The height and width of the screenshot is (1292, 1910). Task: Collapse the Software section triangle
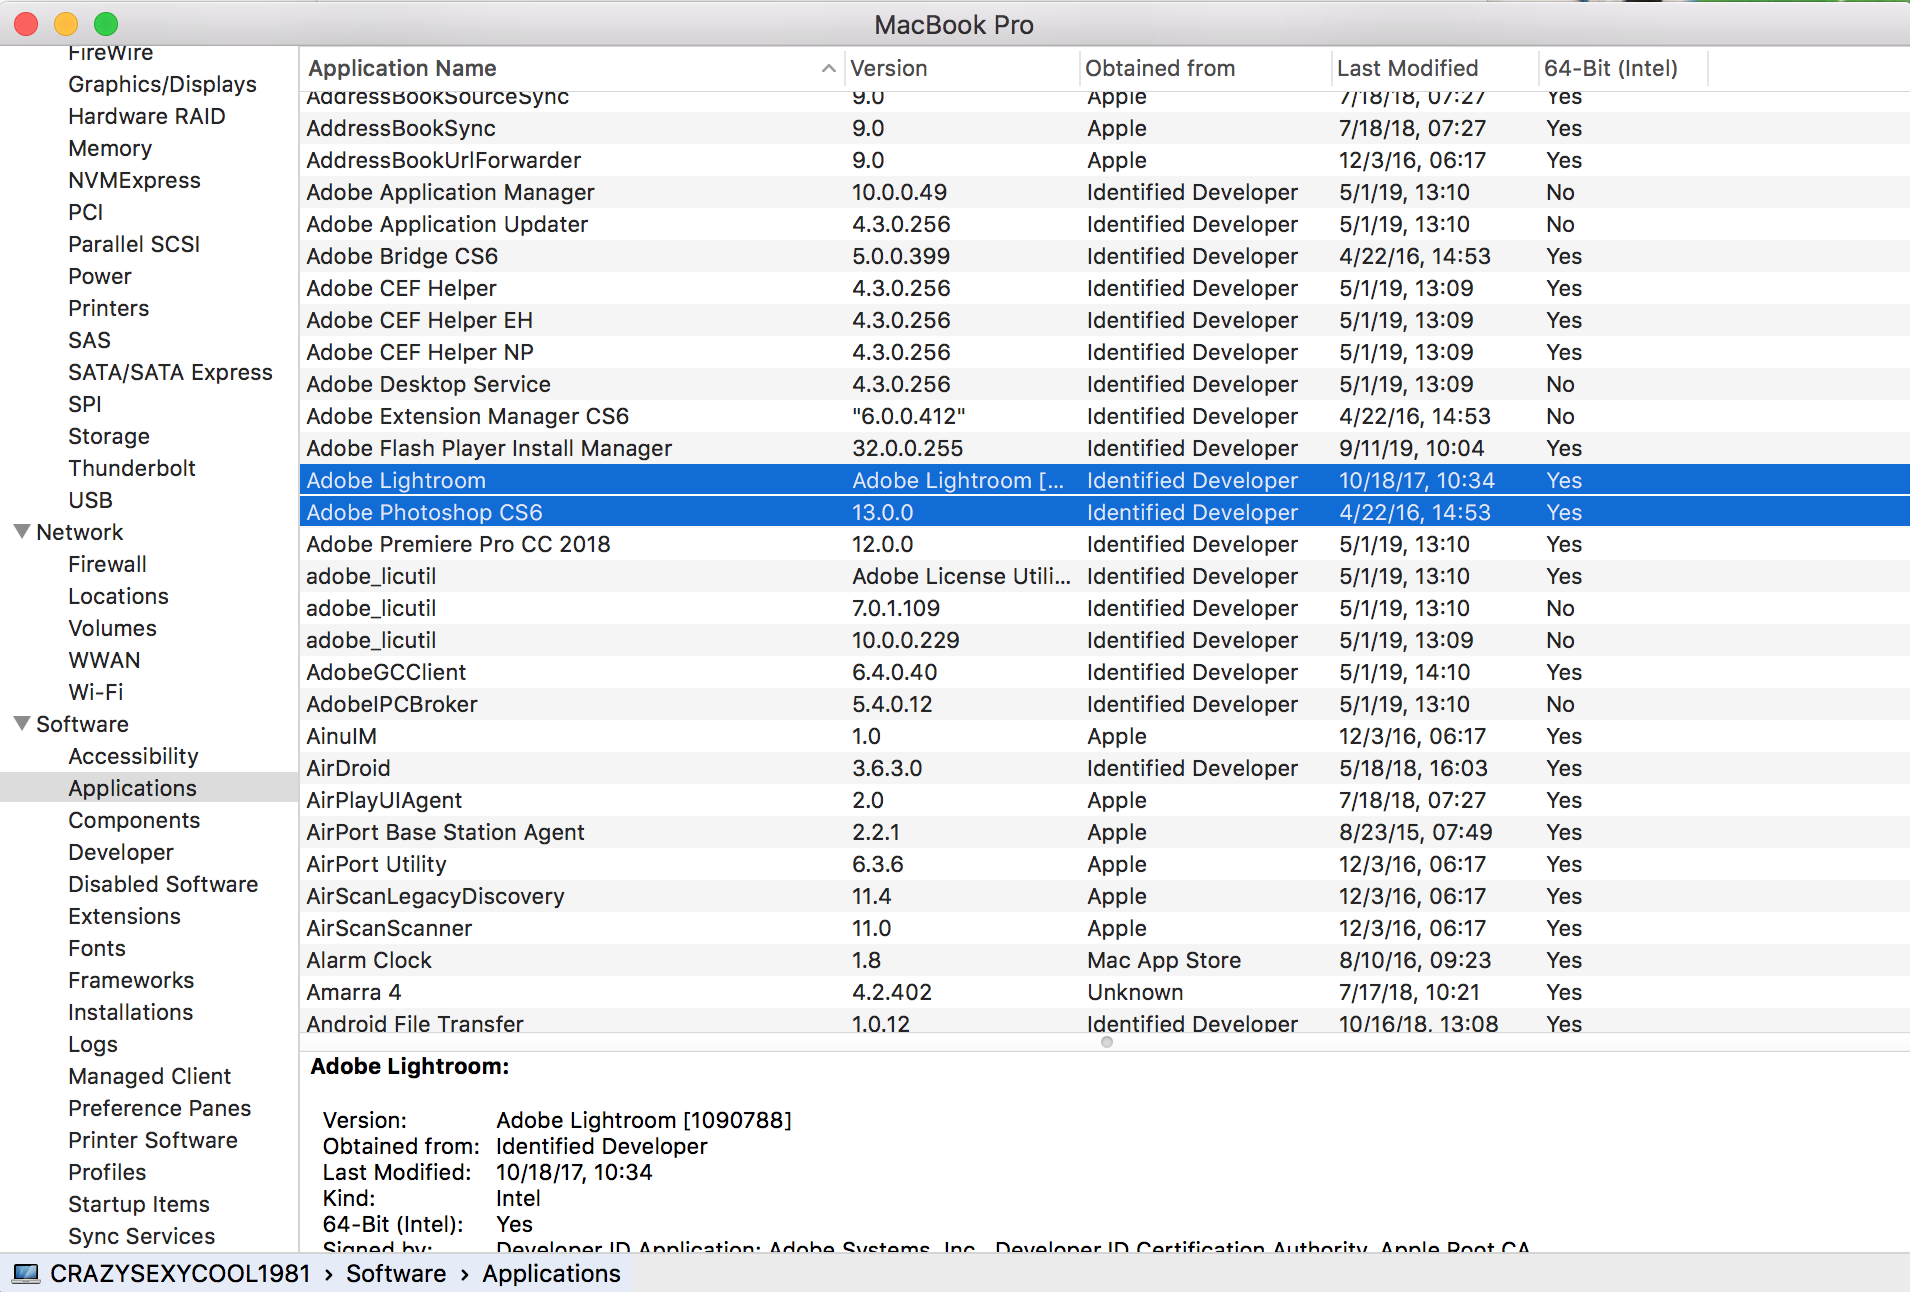coord(21,723)
